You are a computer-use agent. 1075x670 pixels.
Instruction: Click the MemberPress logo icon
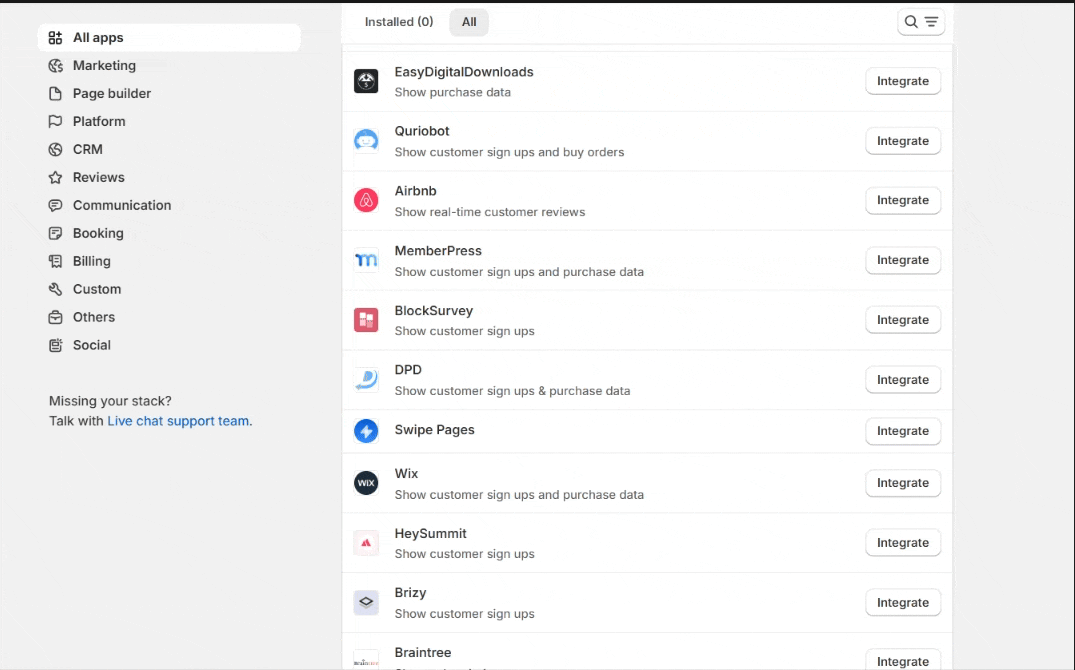[x=366, y=261]
